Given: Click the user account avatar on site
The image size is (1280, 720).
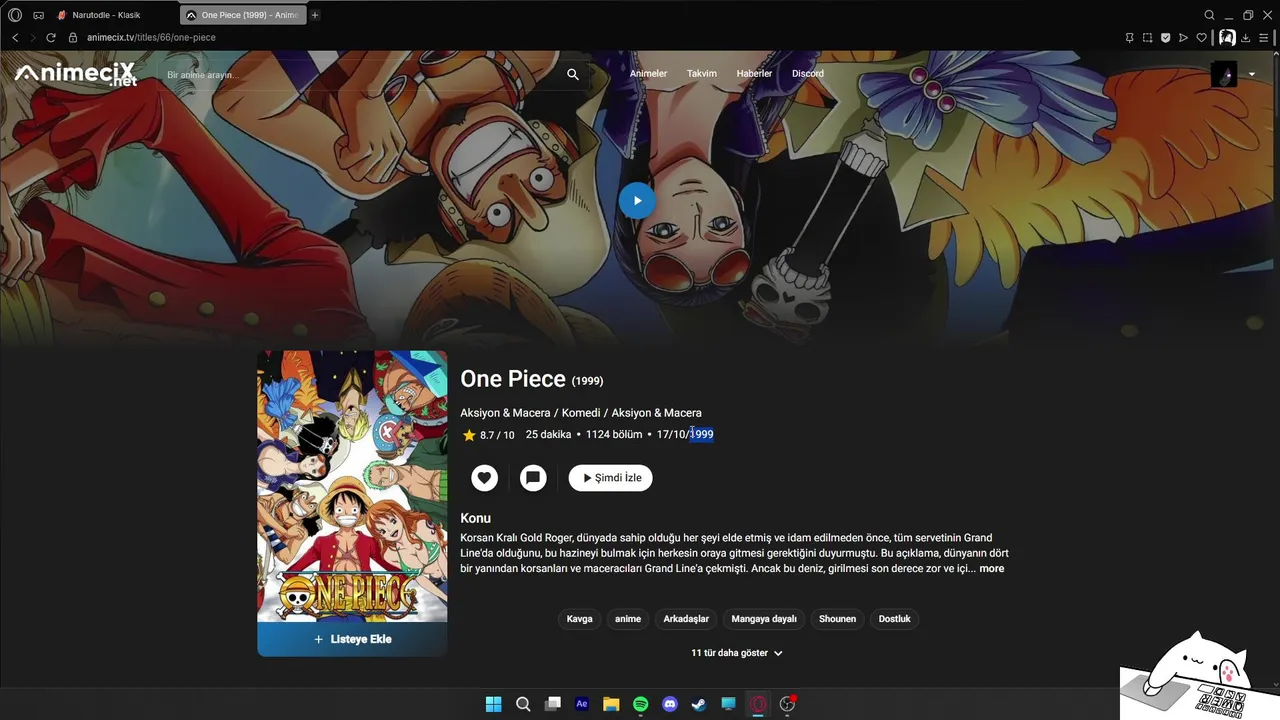Looking at the screenshot, I should pyautogui.click(x=1224, y=74).
